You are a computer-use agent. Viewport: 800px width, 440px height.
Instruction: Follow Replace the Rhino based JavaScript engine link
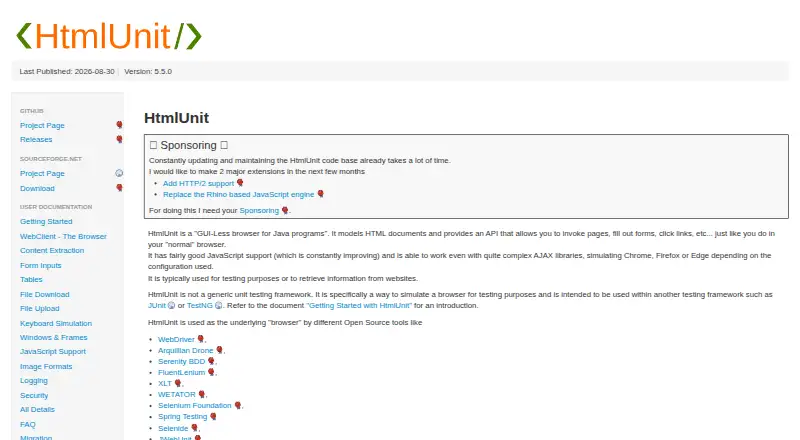point(239,194)
